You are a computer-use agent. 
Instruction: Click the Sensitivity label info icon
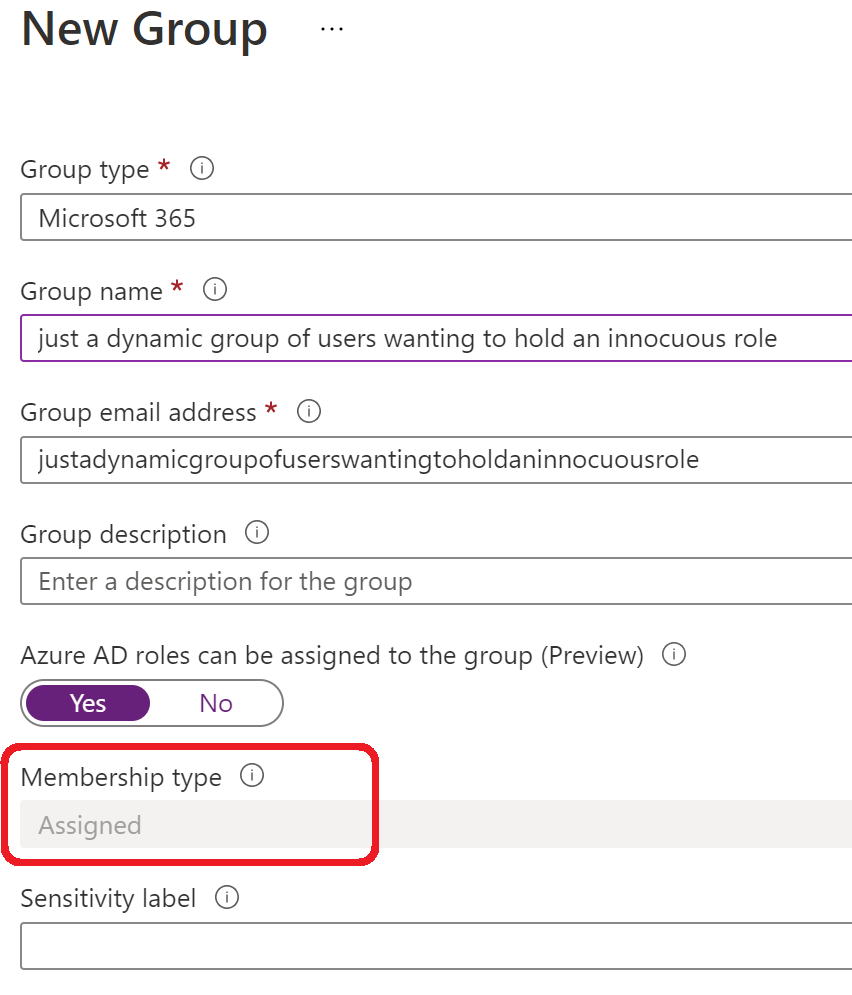[226, 897]
